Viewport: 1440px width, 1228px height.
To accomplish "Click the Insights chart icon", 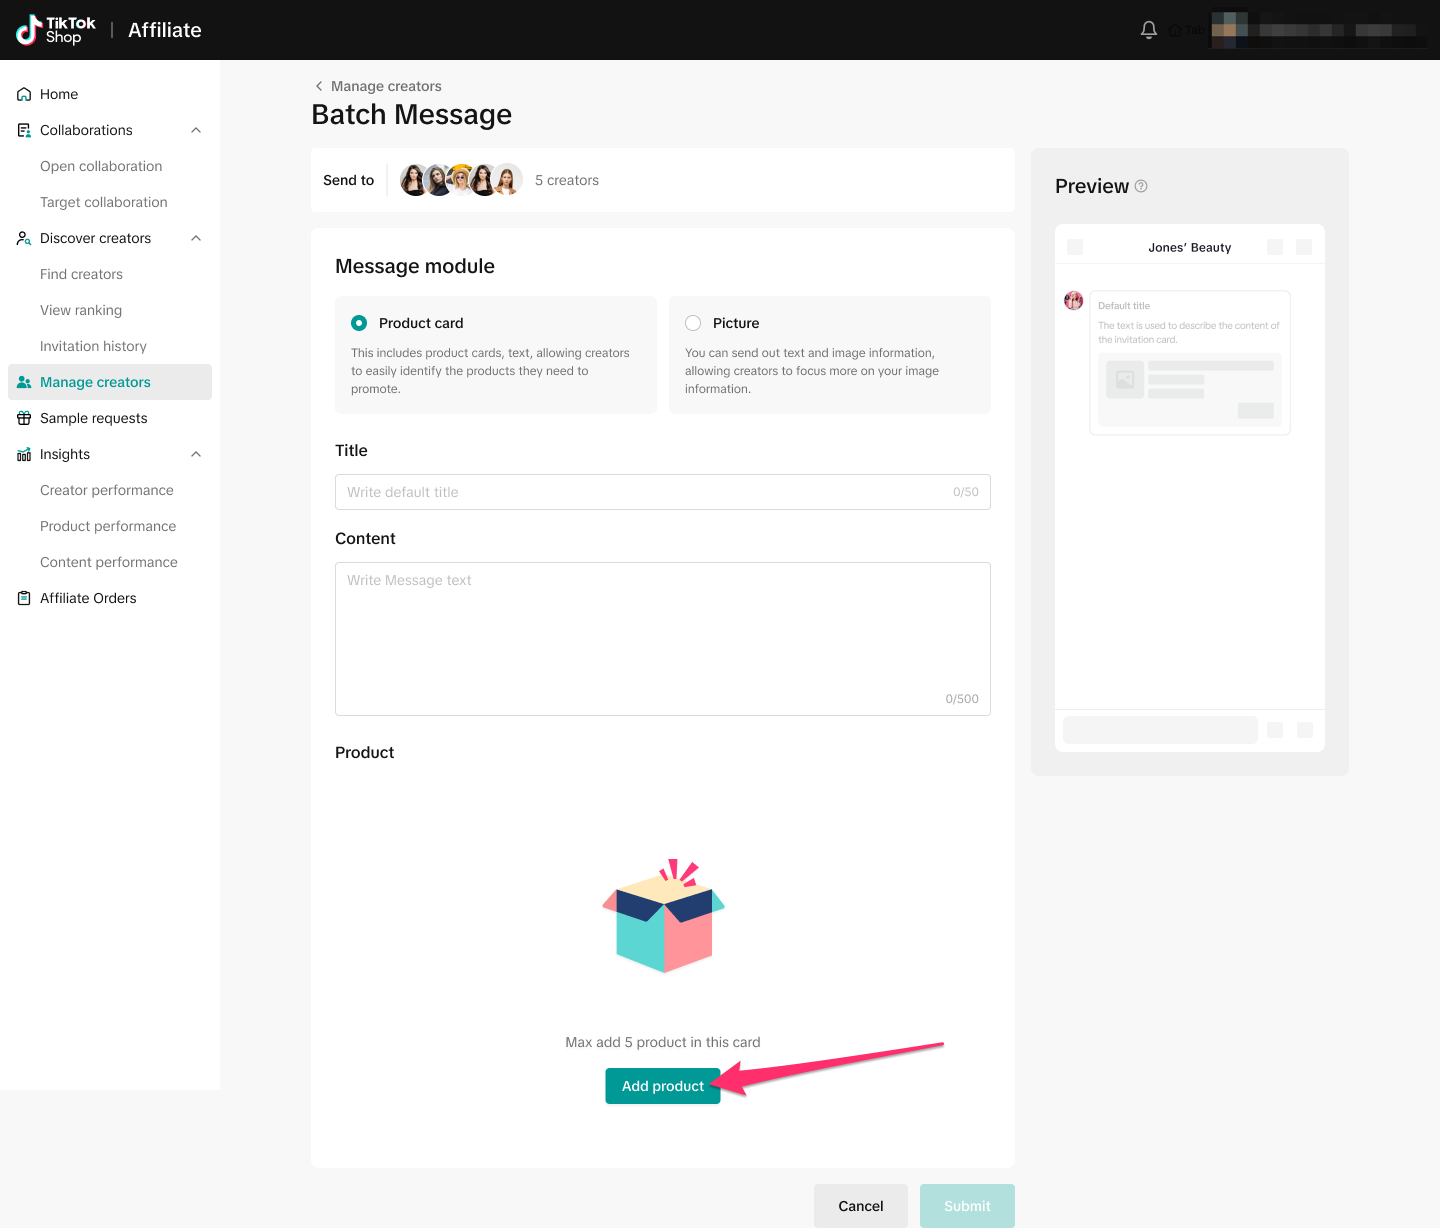I will tap(24, 454).
